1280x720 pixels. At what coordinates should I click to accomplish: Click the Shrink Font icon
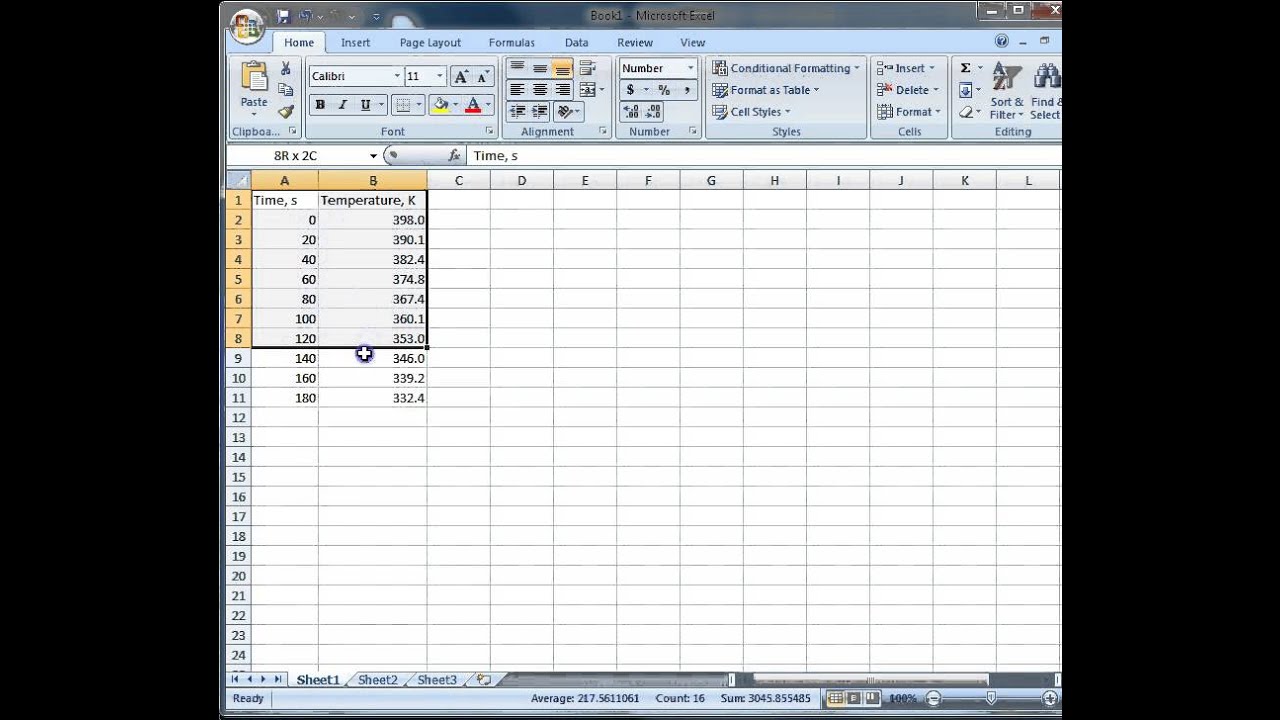[482, 77]
